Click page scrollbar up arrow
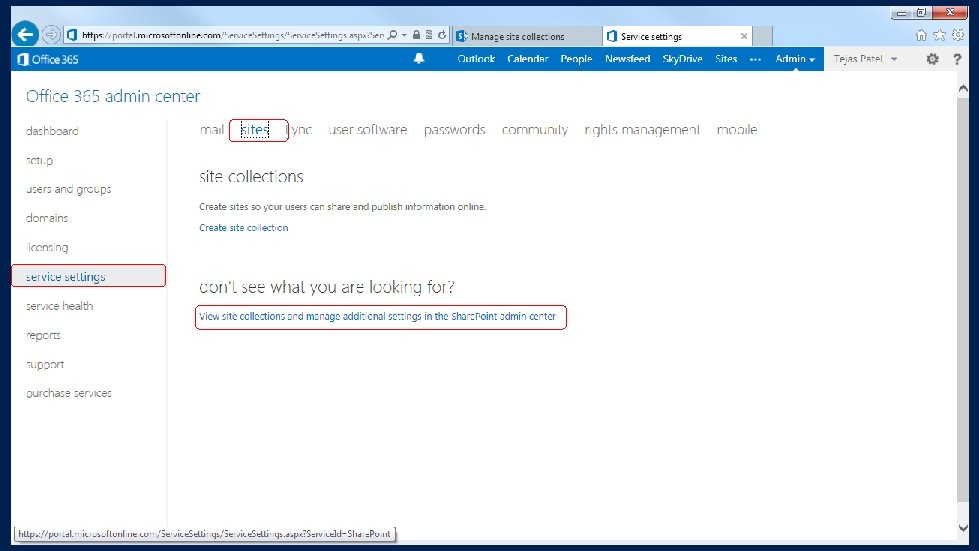 click(963, 89)
